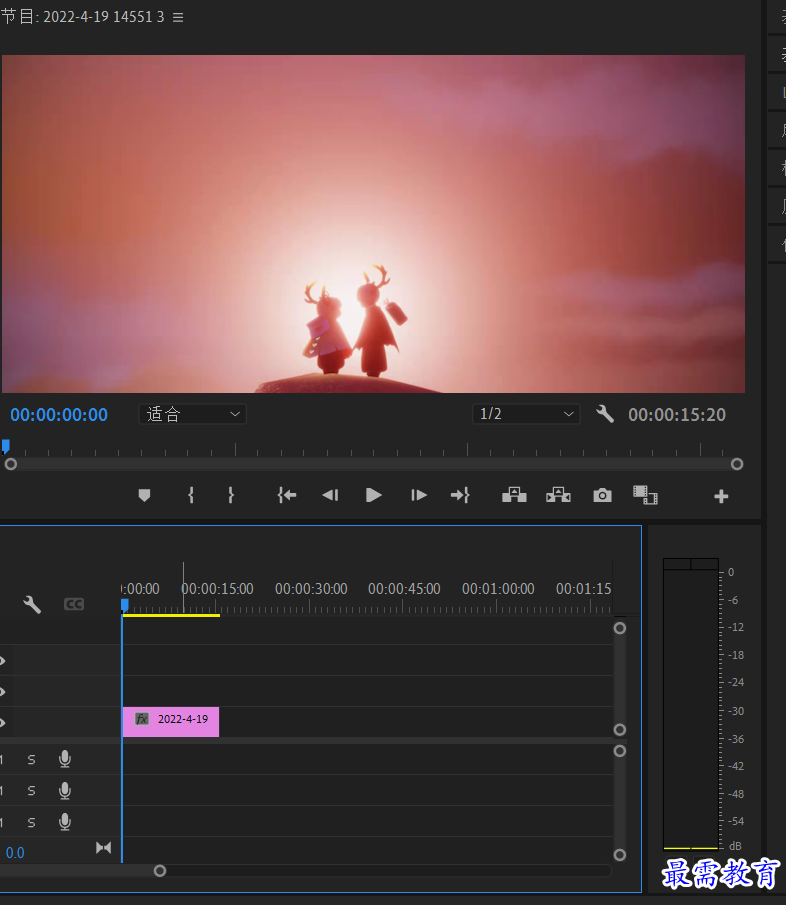Open the playback resolution dropdown showing 1/2
786x905 pixels.
click(526, 414)
